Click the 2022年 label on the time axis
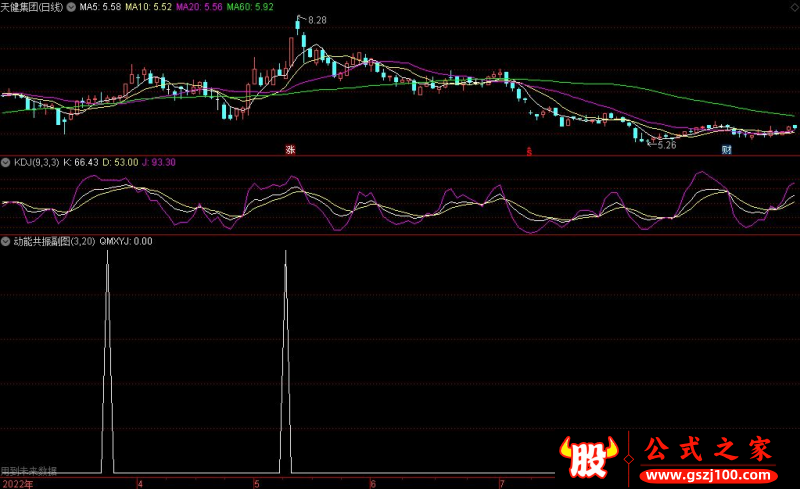Image resolution: width=800 pixels, height=489 pixels. coord(16,483)
